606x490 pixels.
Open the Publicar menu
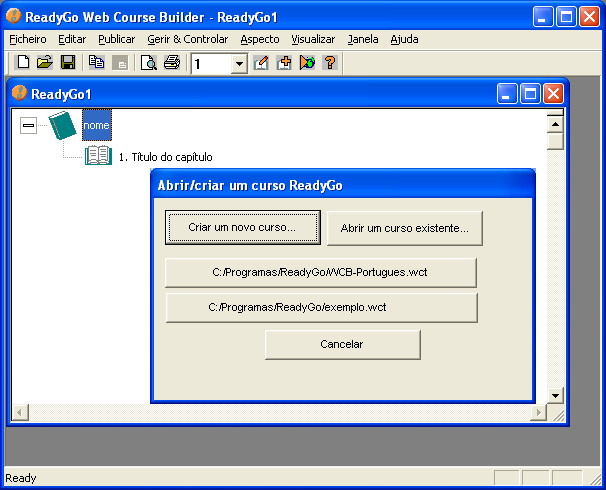pos(117,39)
